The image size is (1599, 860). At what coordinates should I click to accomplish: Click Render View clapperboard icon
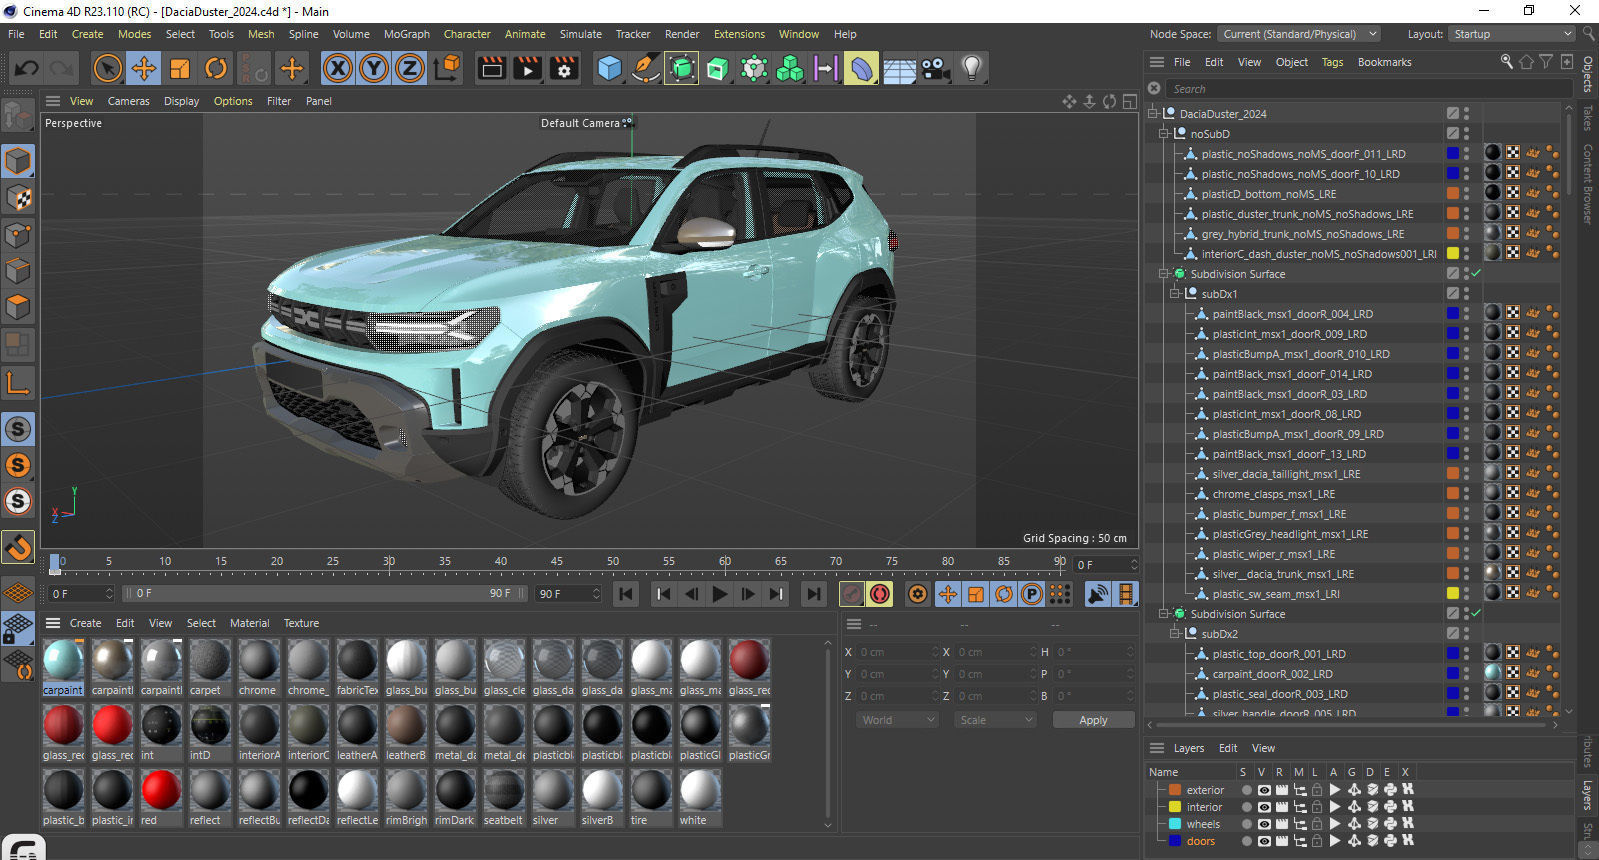pyautogui.click(x=491, y=68)
